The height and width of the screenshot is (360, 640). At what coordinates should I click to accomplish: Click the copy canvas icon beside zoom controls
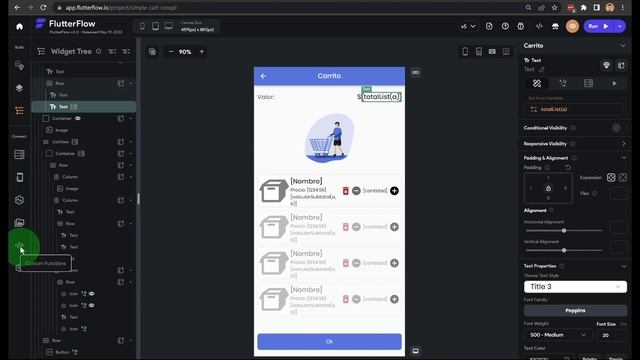pos(152,51)
